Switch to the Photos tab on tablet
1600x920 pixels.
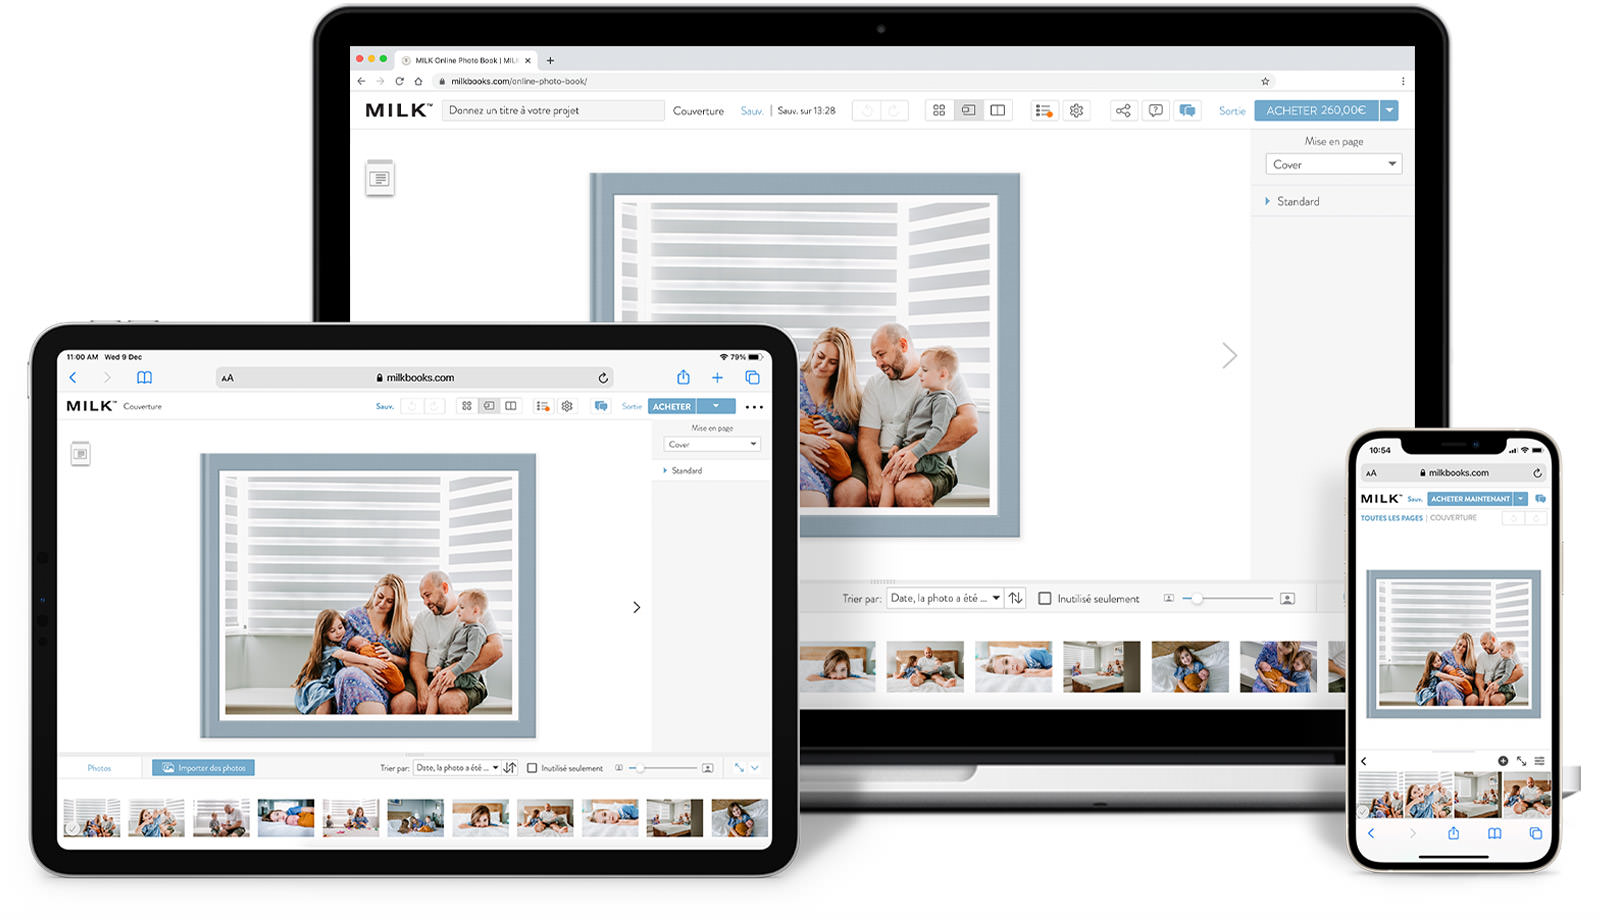(x=99, y=768)
